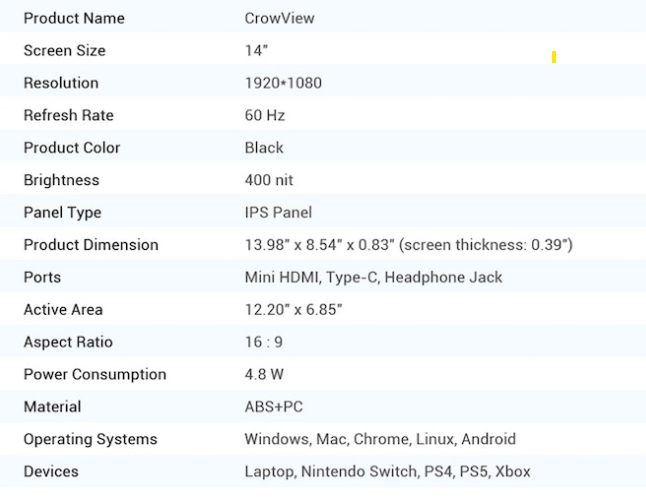The image size is (646, 500).
Task: Click the "IPS Panel" value
Action: [278, 213]
